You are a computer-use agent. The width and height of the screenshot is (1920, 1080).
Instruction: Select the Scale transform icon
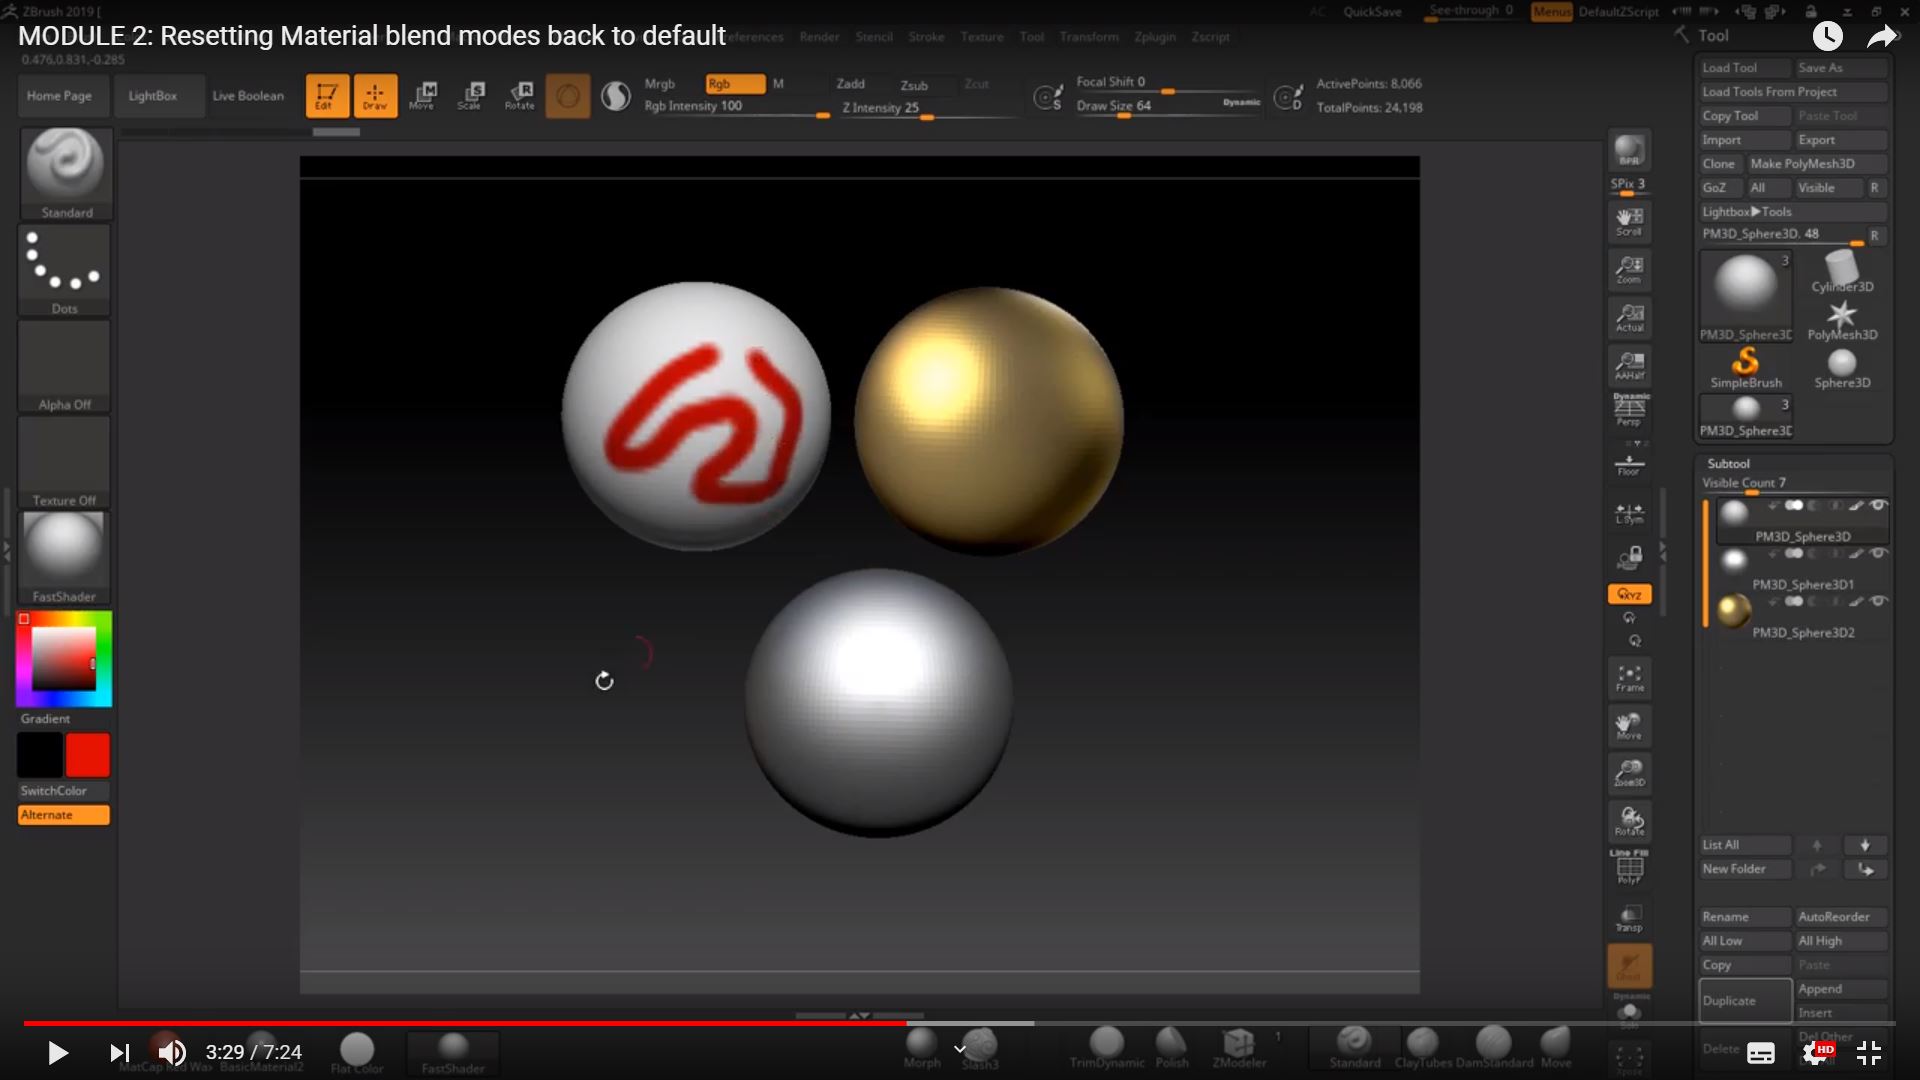point(471,96)
